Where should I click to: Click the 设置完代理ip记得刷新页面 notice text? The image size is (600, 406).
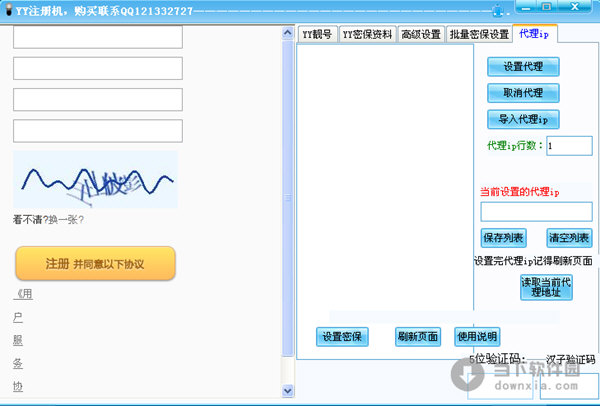533,261
